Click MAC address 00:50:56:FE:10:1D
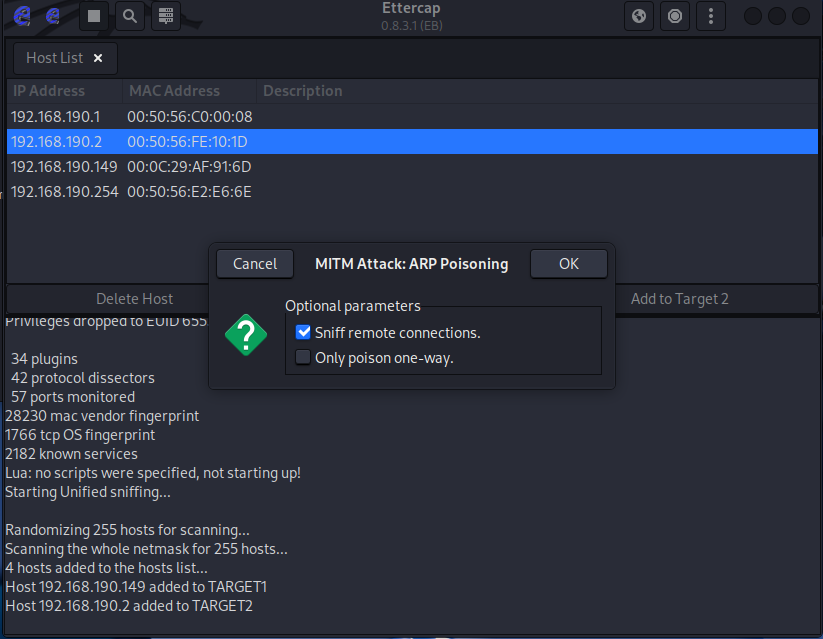The image size is (823, 639). pyautogui.click(x=187, y=142)
